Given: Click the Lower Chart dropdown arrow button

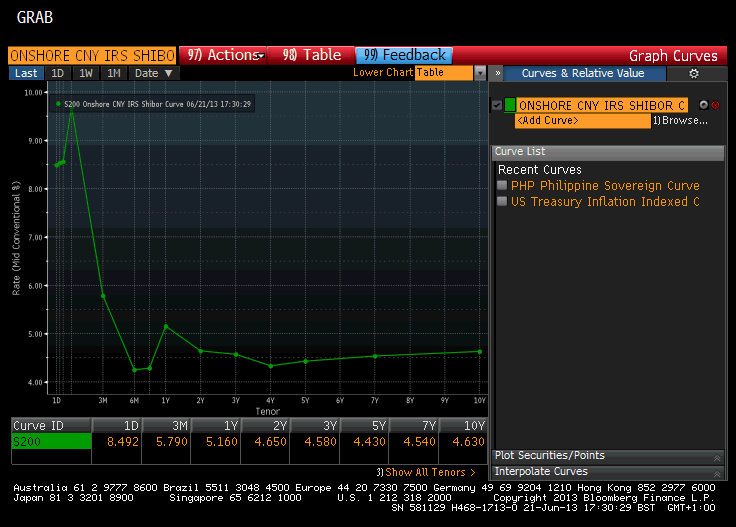Looking at the screenshot, I should click(480, 73).
